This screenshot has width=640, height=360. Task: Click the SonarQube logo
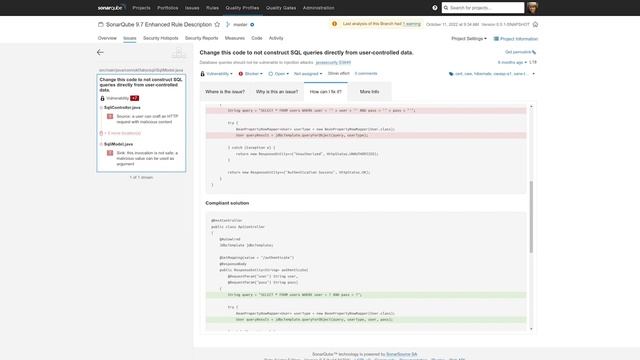(x=111, y=8)
